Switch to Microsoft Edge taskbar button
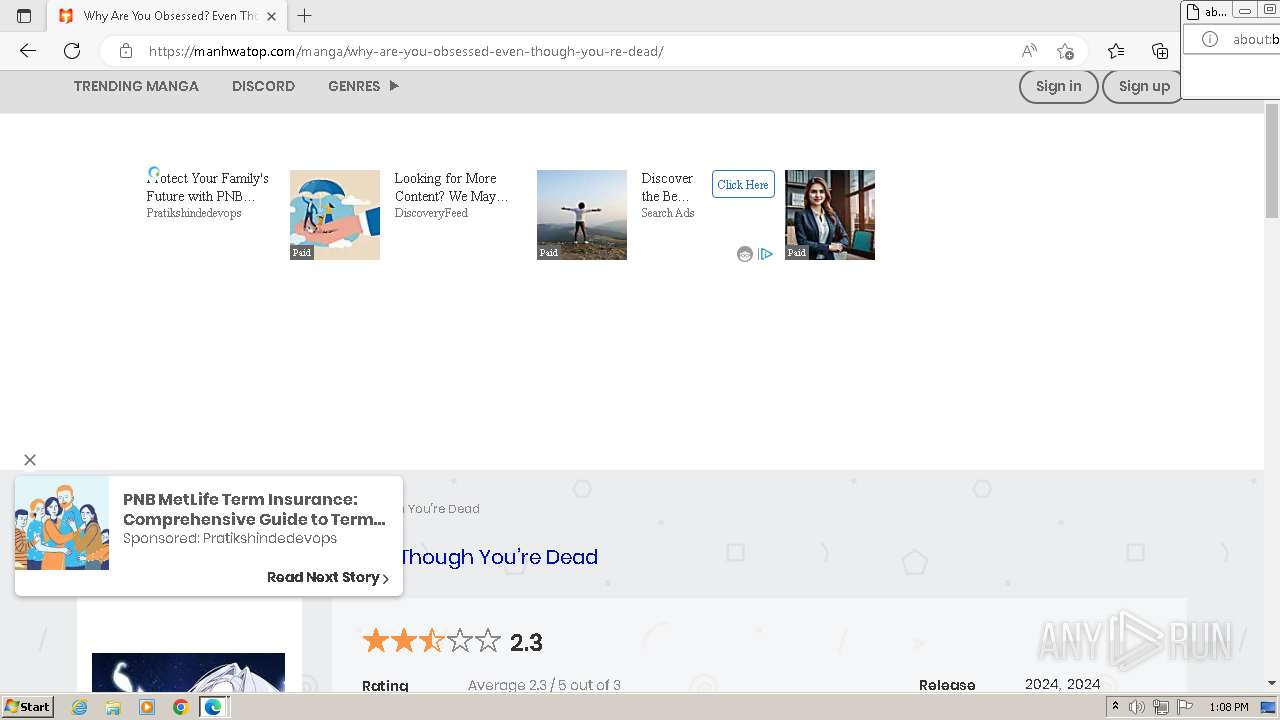The width and height of the screenshot is (1280, 720). pos(213,707)
